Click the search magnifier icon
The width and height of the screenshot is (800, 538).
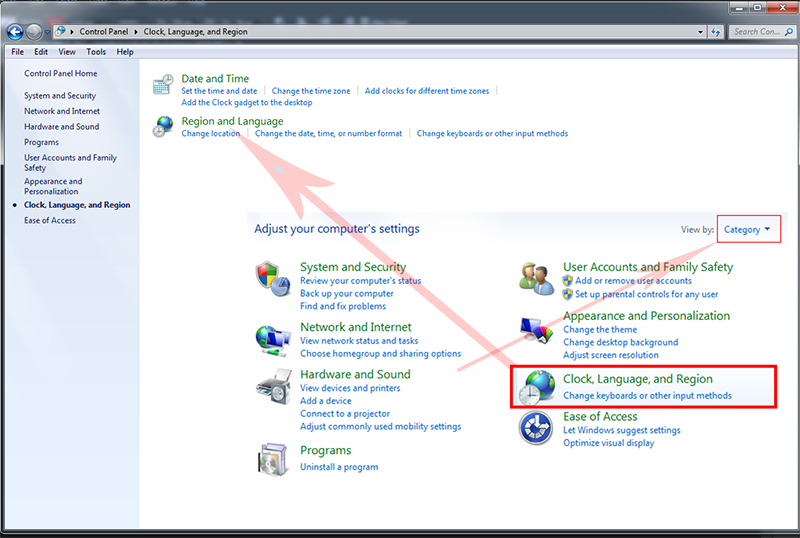(789, 32)
